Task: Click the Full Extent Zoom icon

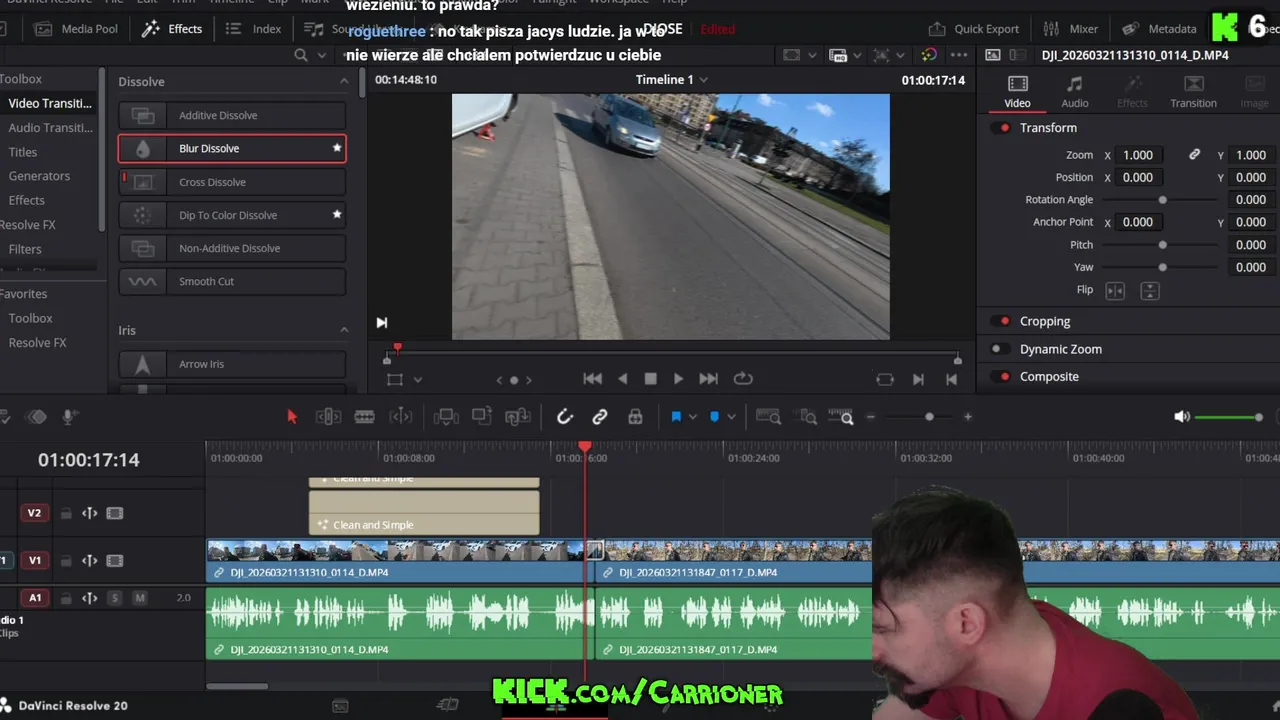Action: click(768, 417)
